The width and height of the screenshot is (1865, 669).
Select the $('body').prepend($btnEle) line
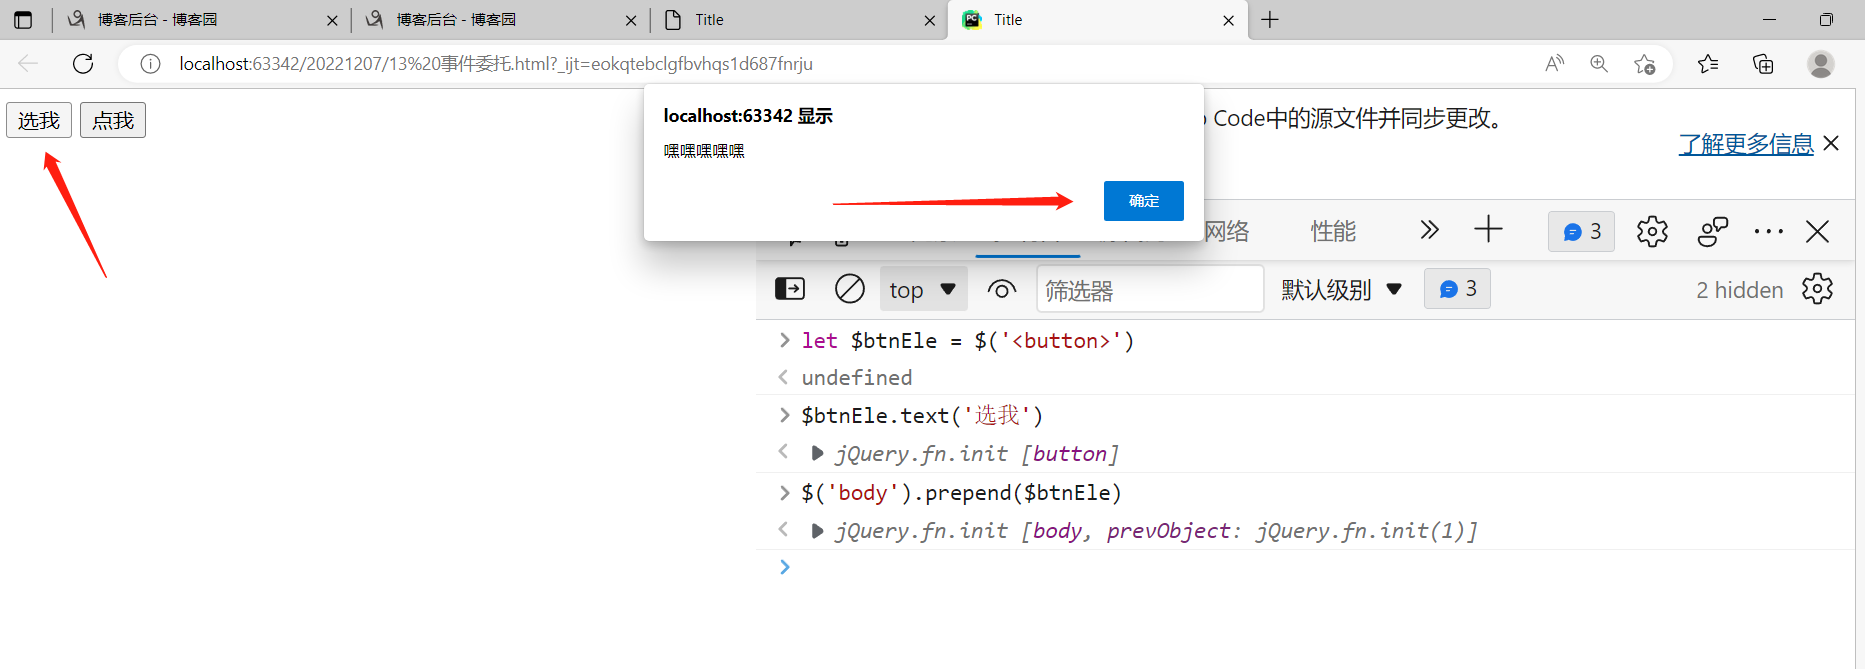tap(961, 493)
